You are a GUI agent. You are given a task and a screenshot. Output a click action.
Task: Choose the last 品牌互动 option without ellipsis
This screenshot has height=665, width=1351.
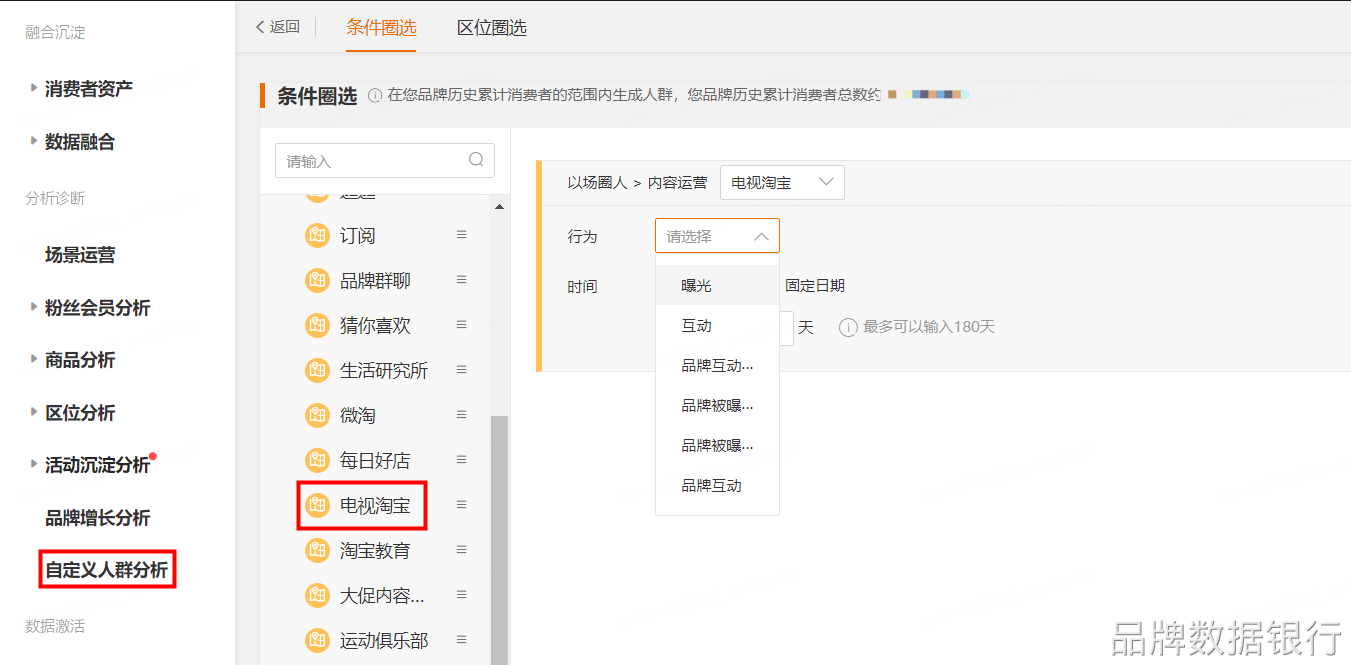point(717,485)
